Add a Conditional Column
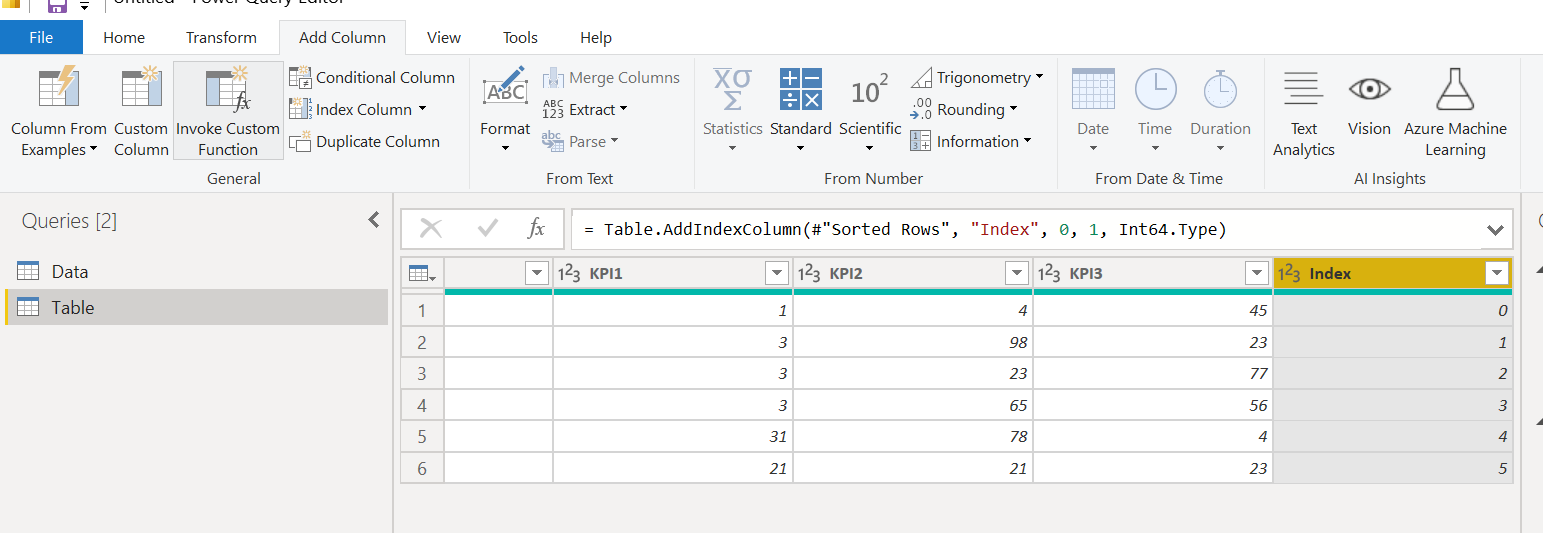Image resolution: width=1543 pixels, height=533 pixels. pyautogui.click(x=372, y=77)
